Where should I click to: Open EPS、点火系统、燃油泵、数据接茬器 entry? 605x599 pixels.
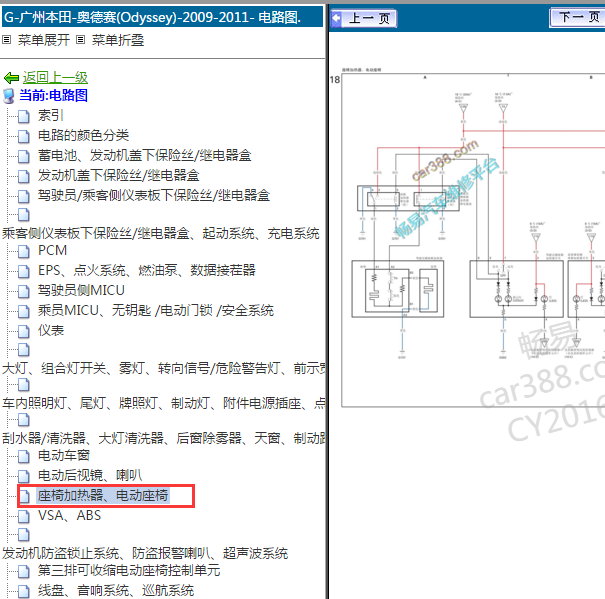tap(147, 270)
